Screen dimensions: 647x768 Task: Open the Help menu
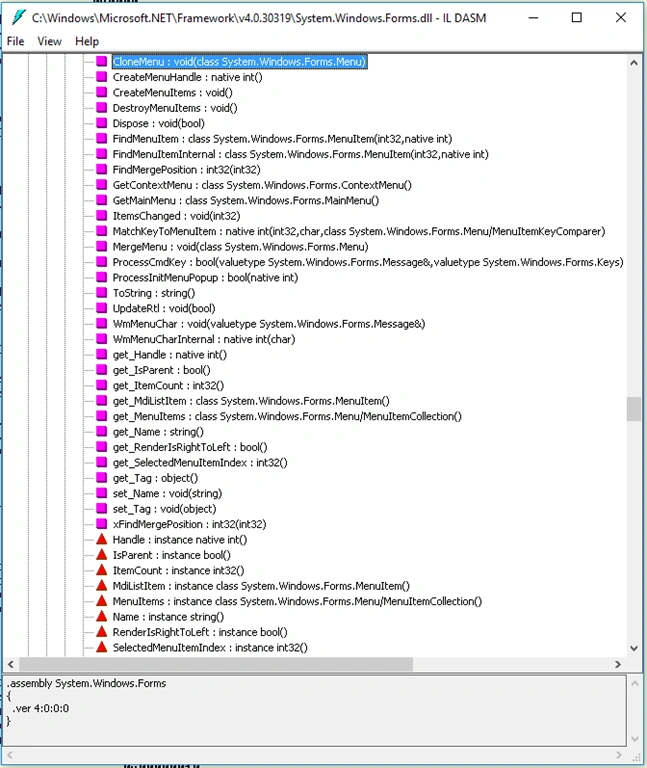pos(87,41)
